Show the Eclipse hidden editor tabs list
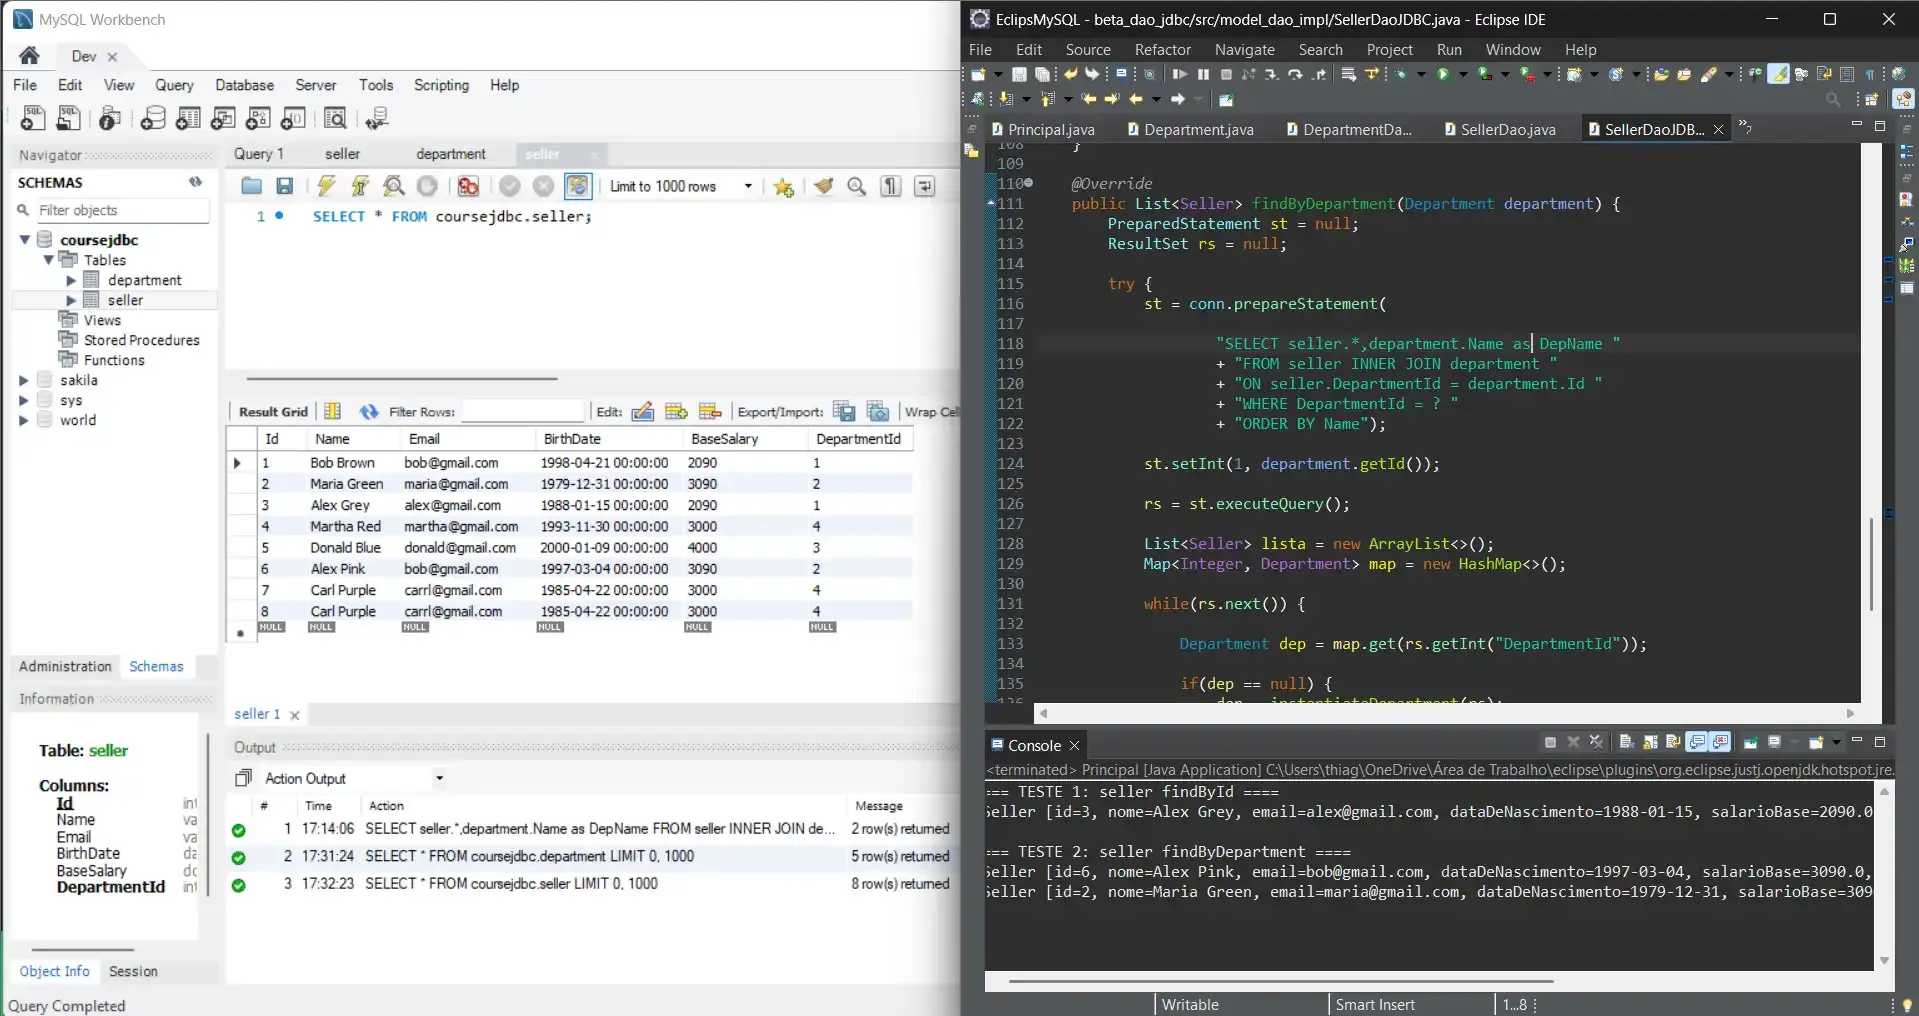The height and width of the screenshot is (1016, 1919). [1745, 128]
